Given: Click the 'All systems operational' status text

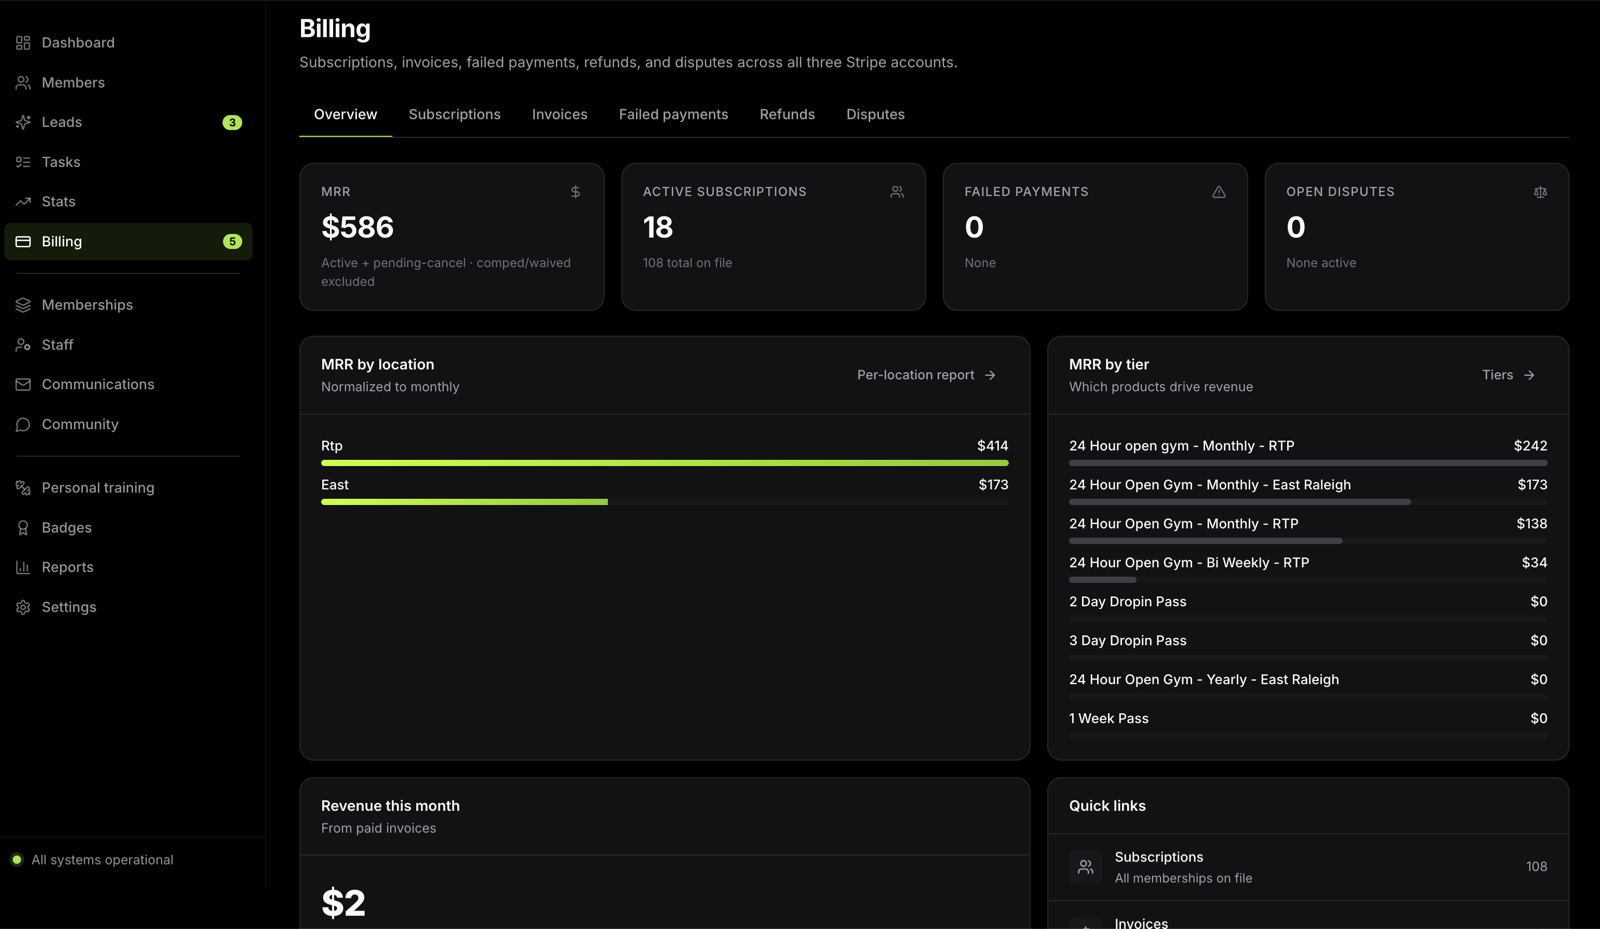Looking at the screenshot, I should [x=102, y=860].
